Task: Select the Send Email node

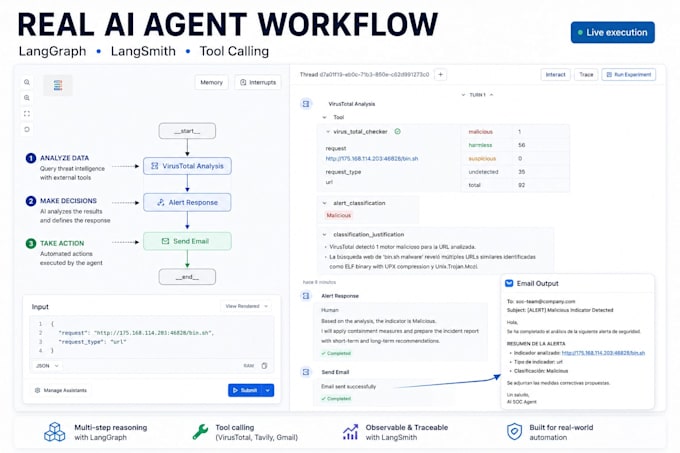Action: point(187,241)
